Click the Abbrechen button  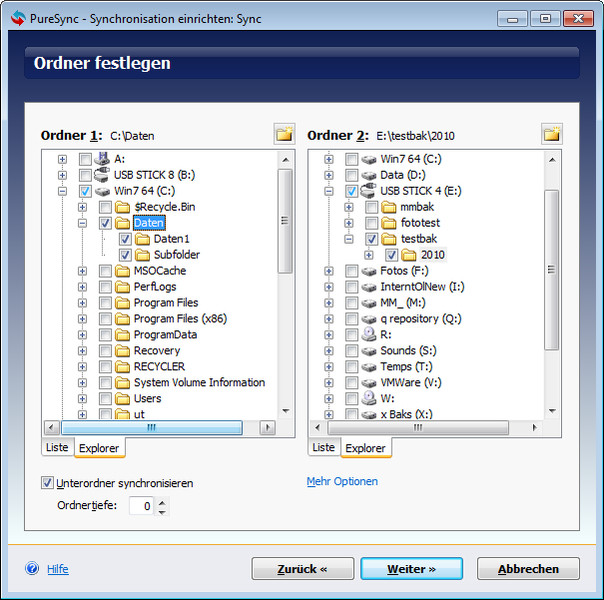click(528, 569)
